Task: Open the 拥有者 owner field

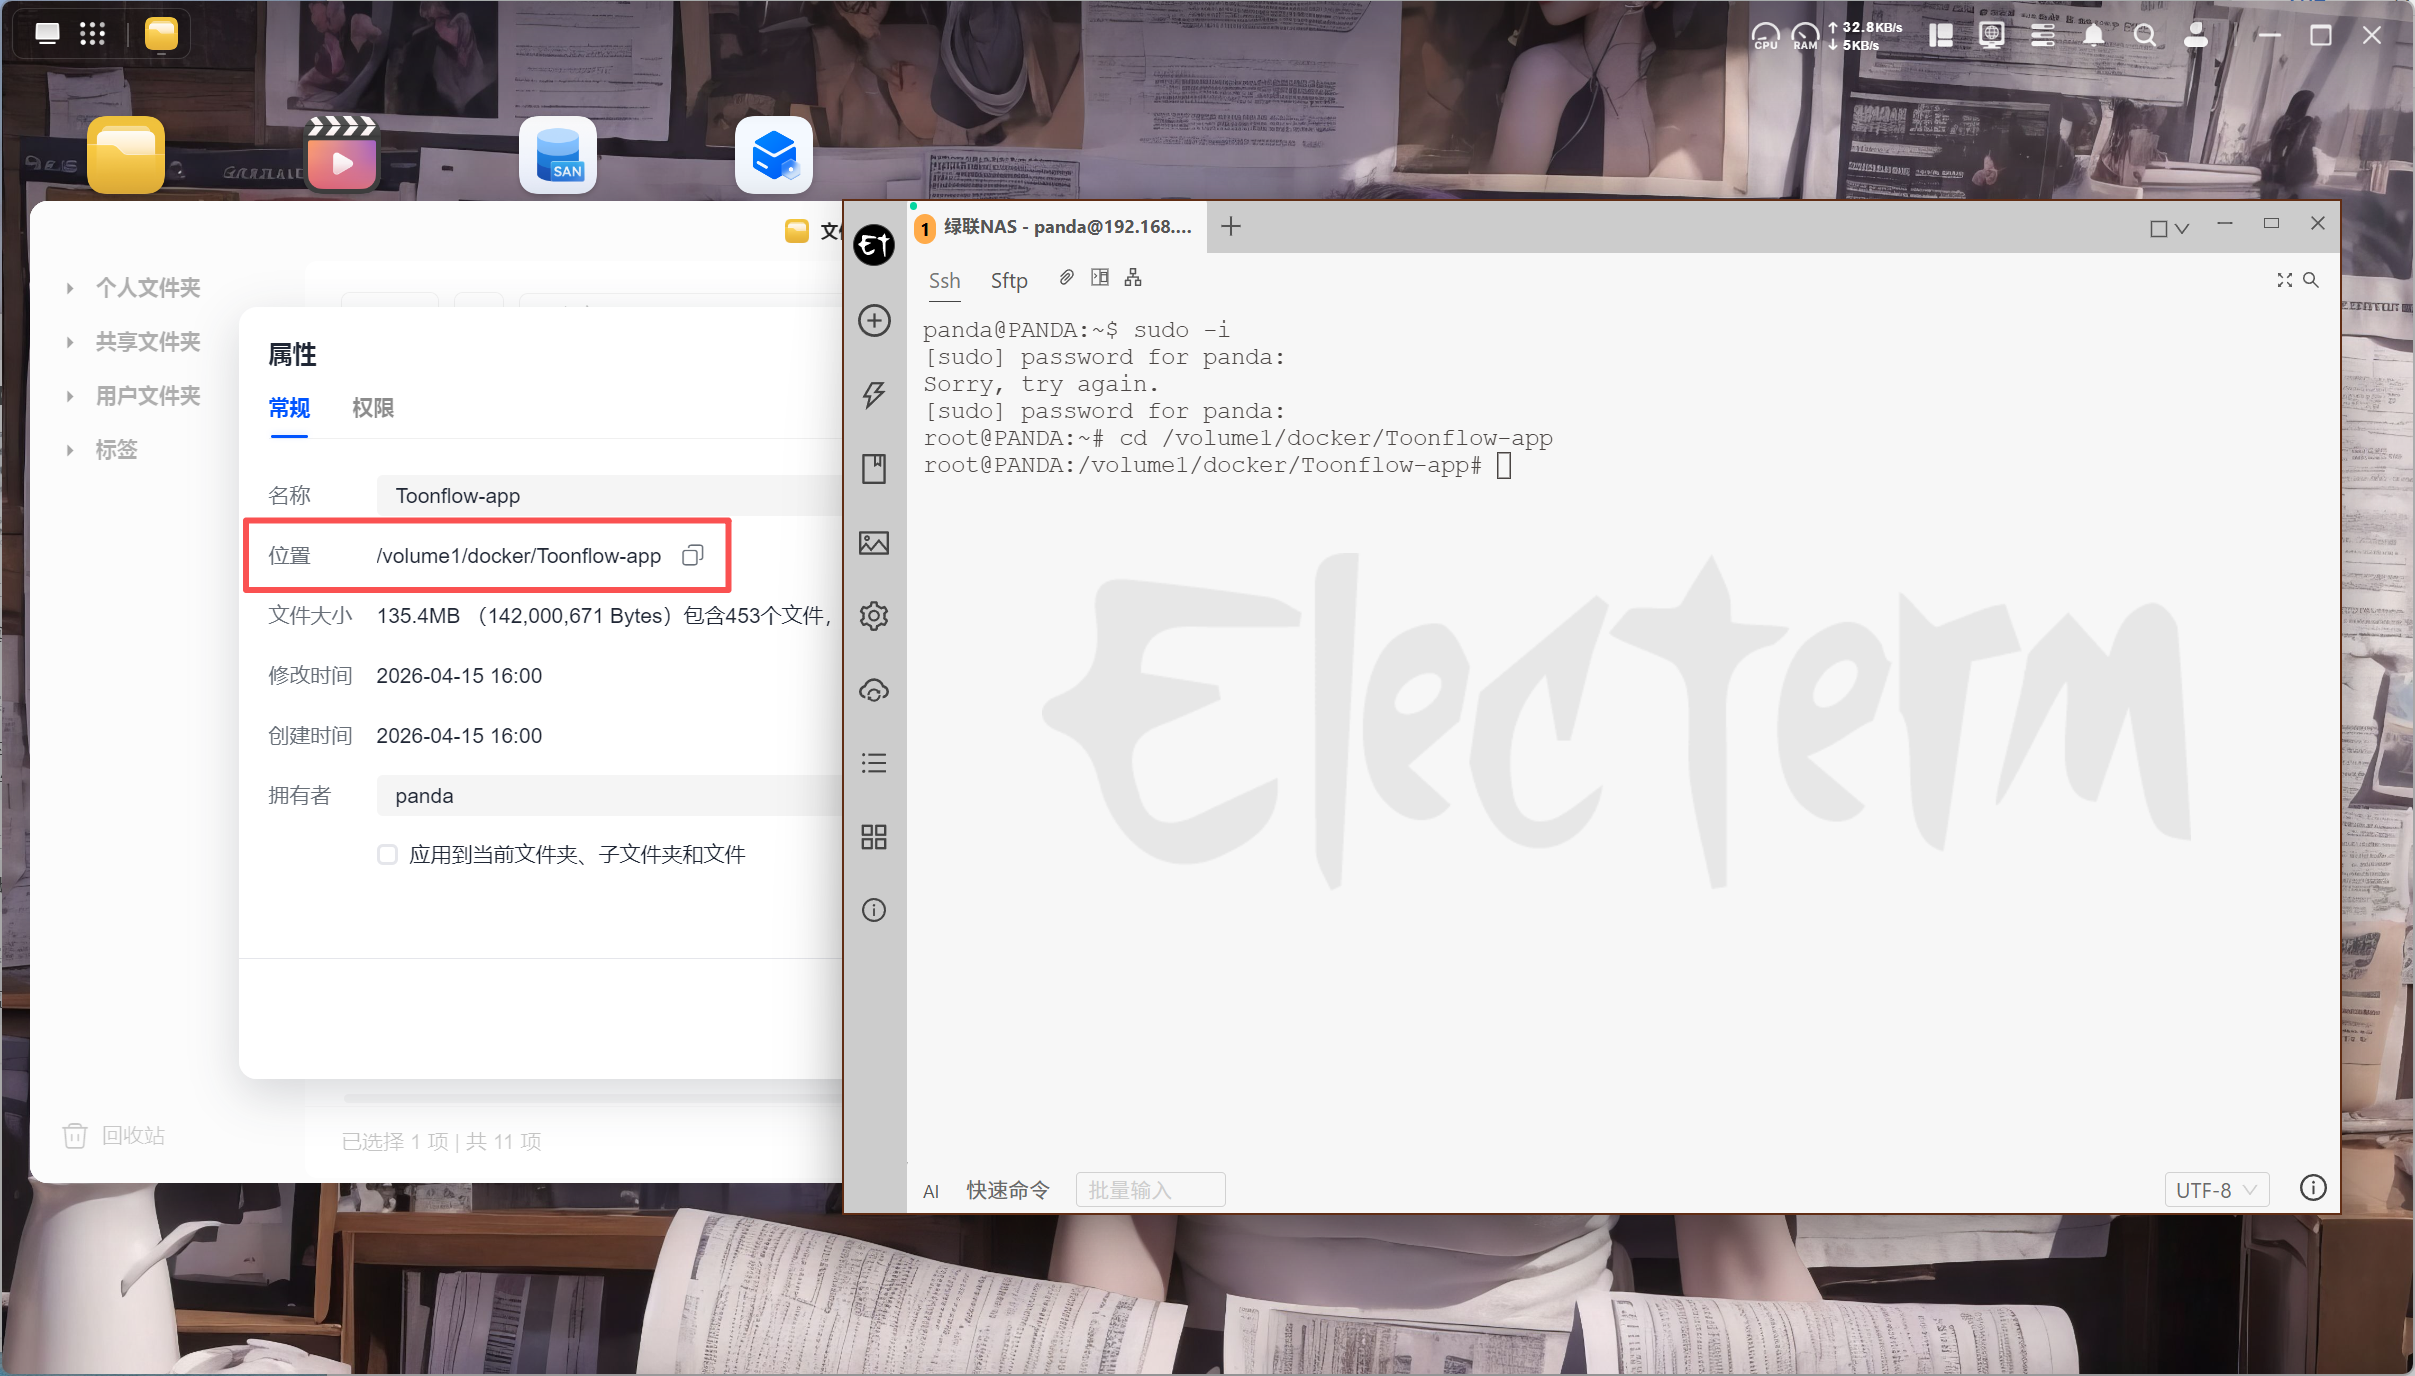Action: click(609, 796)
